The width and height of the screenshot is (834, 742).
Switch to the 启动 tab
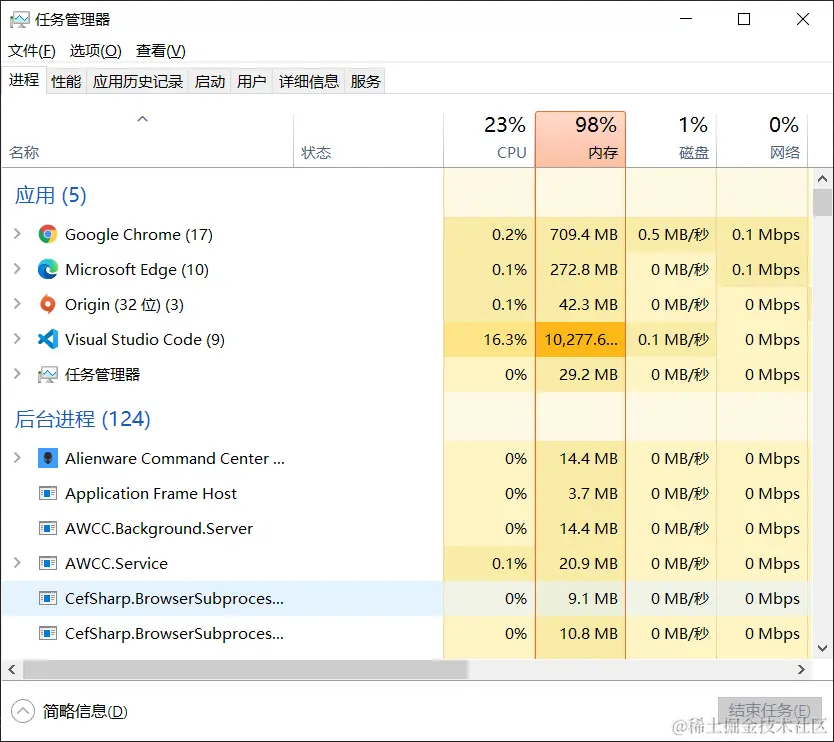point(210,81)
